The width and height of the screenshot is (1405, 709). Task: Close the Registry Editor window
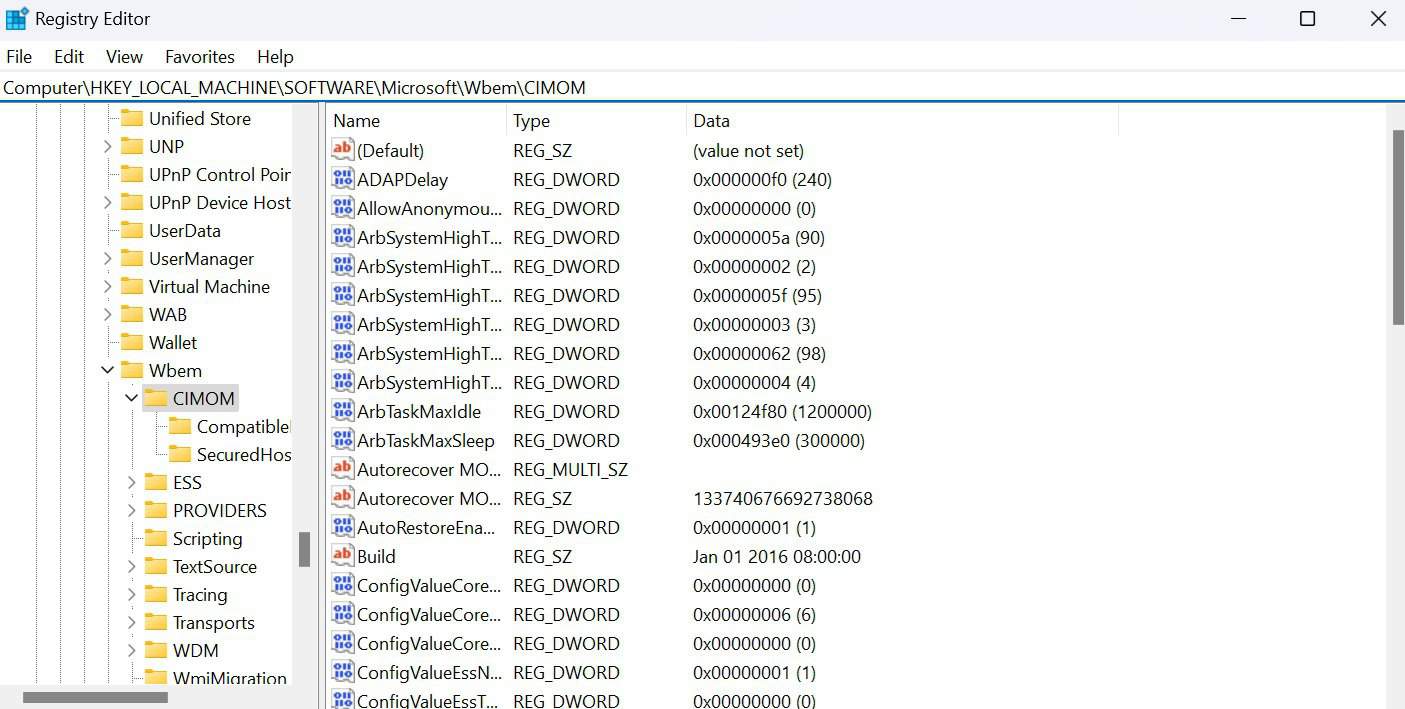point(1378,18)
